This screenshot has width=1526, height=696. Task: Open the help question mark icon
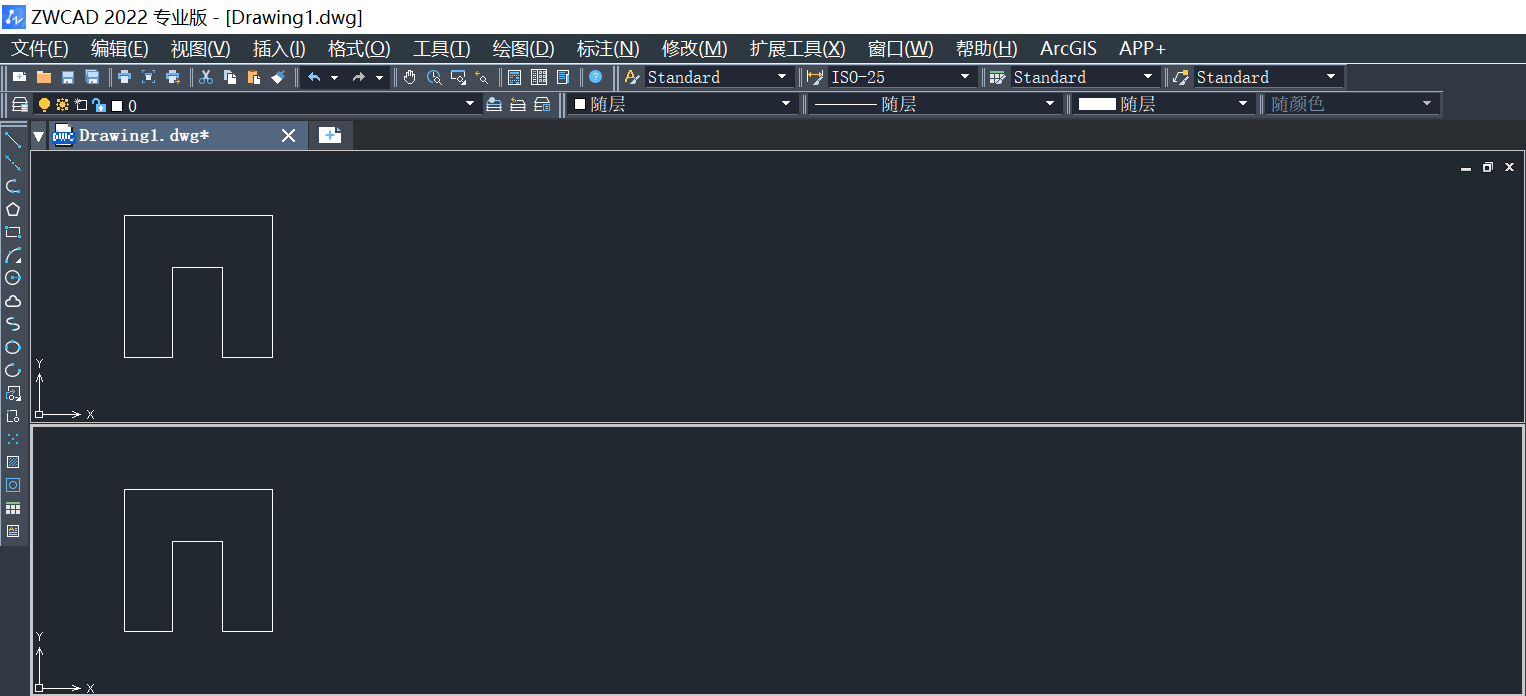596,77
